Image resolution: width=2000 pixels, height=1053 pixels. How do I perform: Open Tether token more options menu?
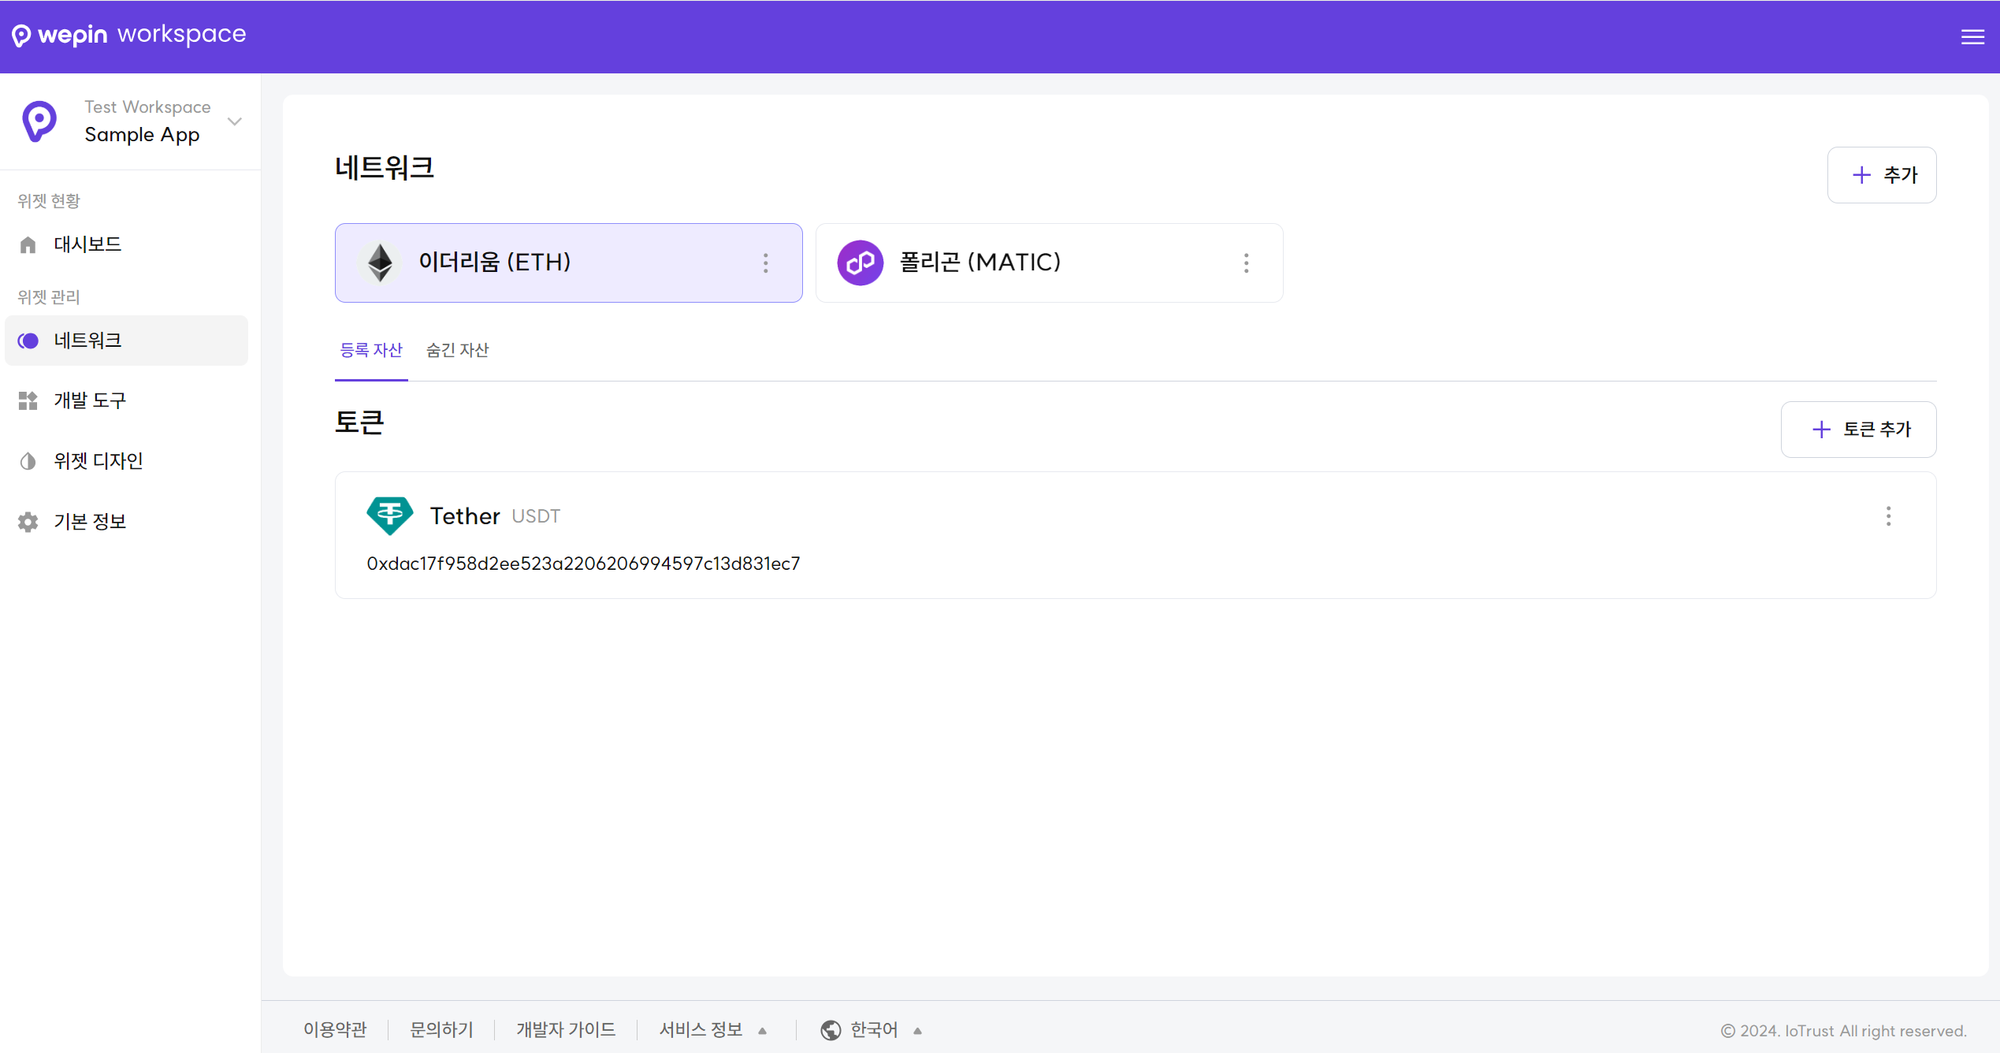point(1888,516)
